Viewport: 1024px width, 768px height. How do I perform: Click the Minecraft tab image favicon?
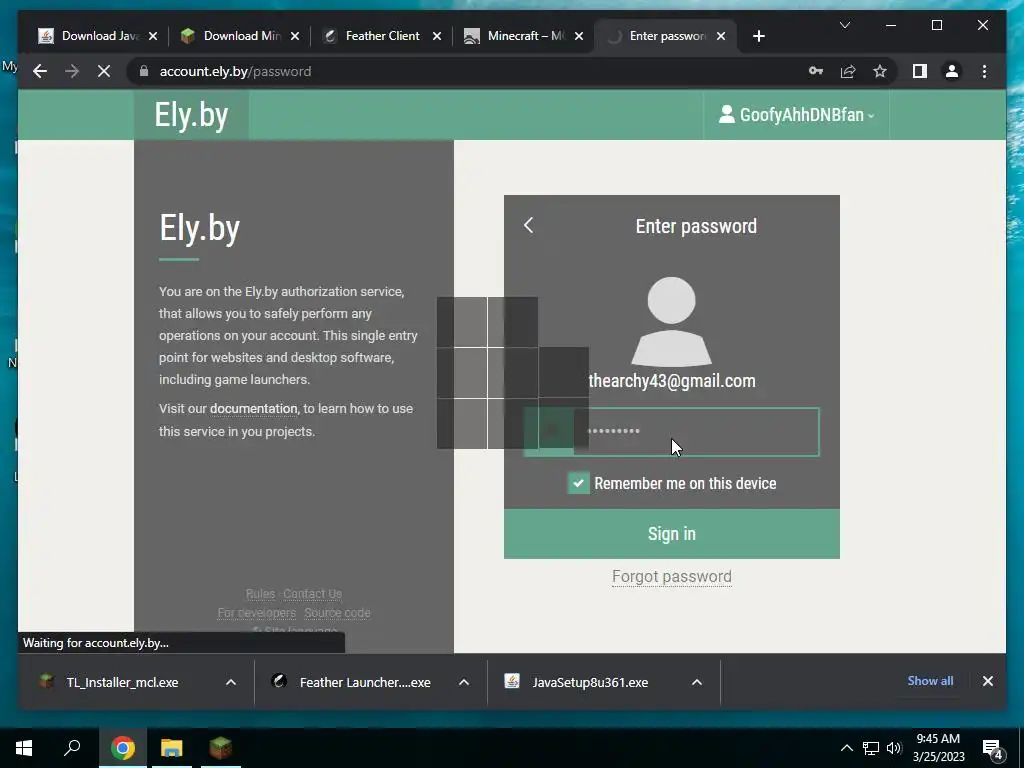pyautogui.click(x=472, y=36)
